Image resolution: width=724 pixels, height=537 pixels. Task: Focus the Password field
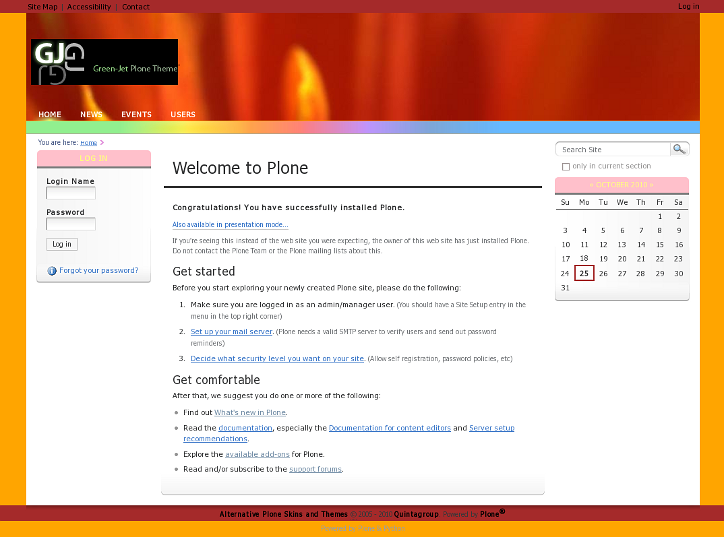tap(71, 224)
